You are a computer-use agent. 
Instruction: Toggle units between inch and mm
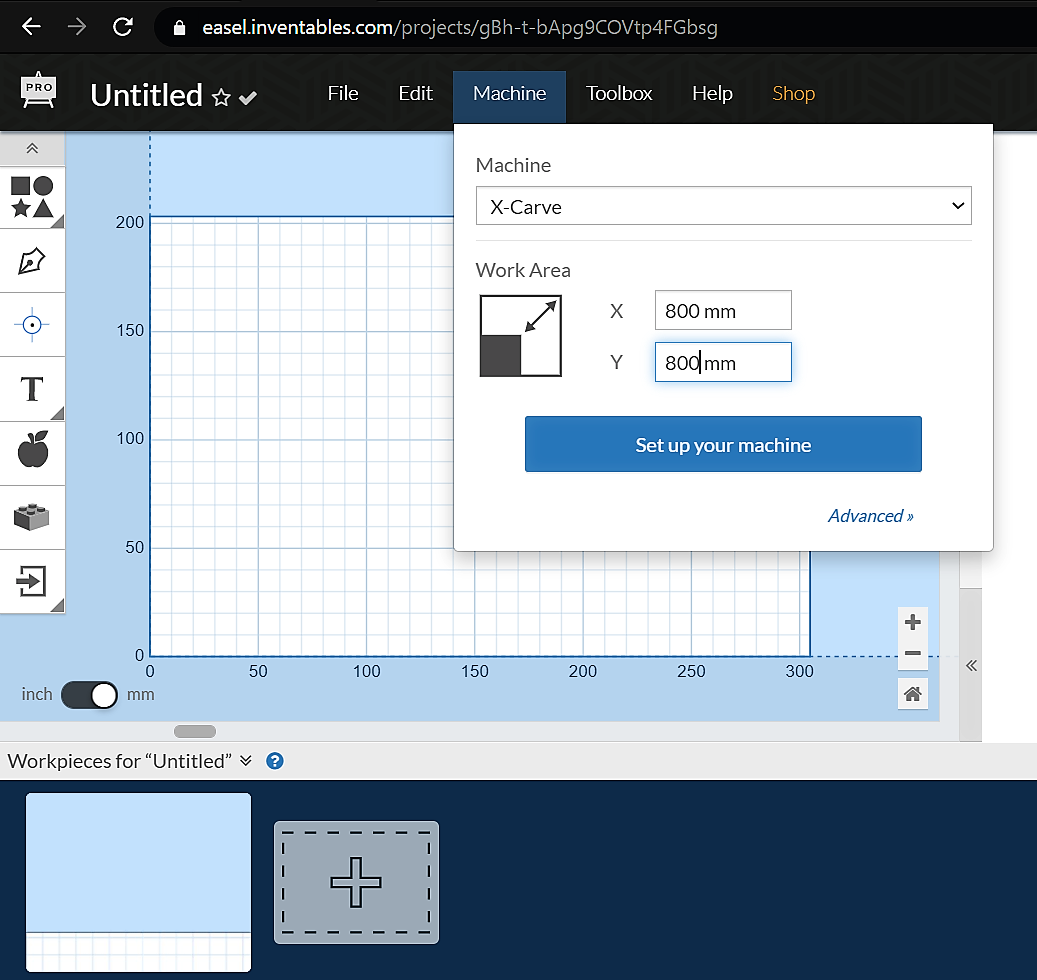coord(89,695)
